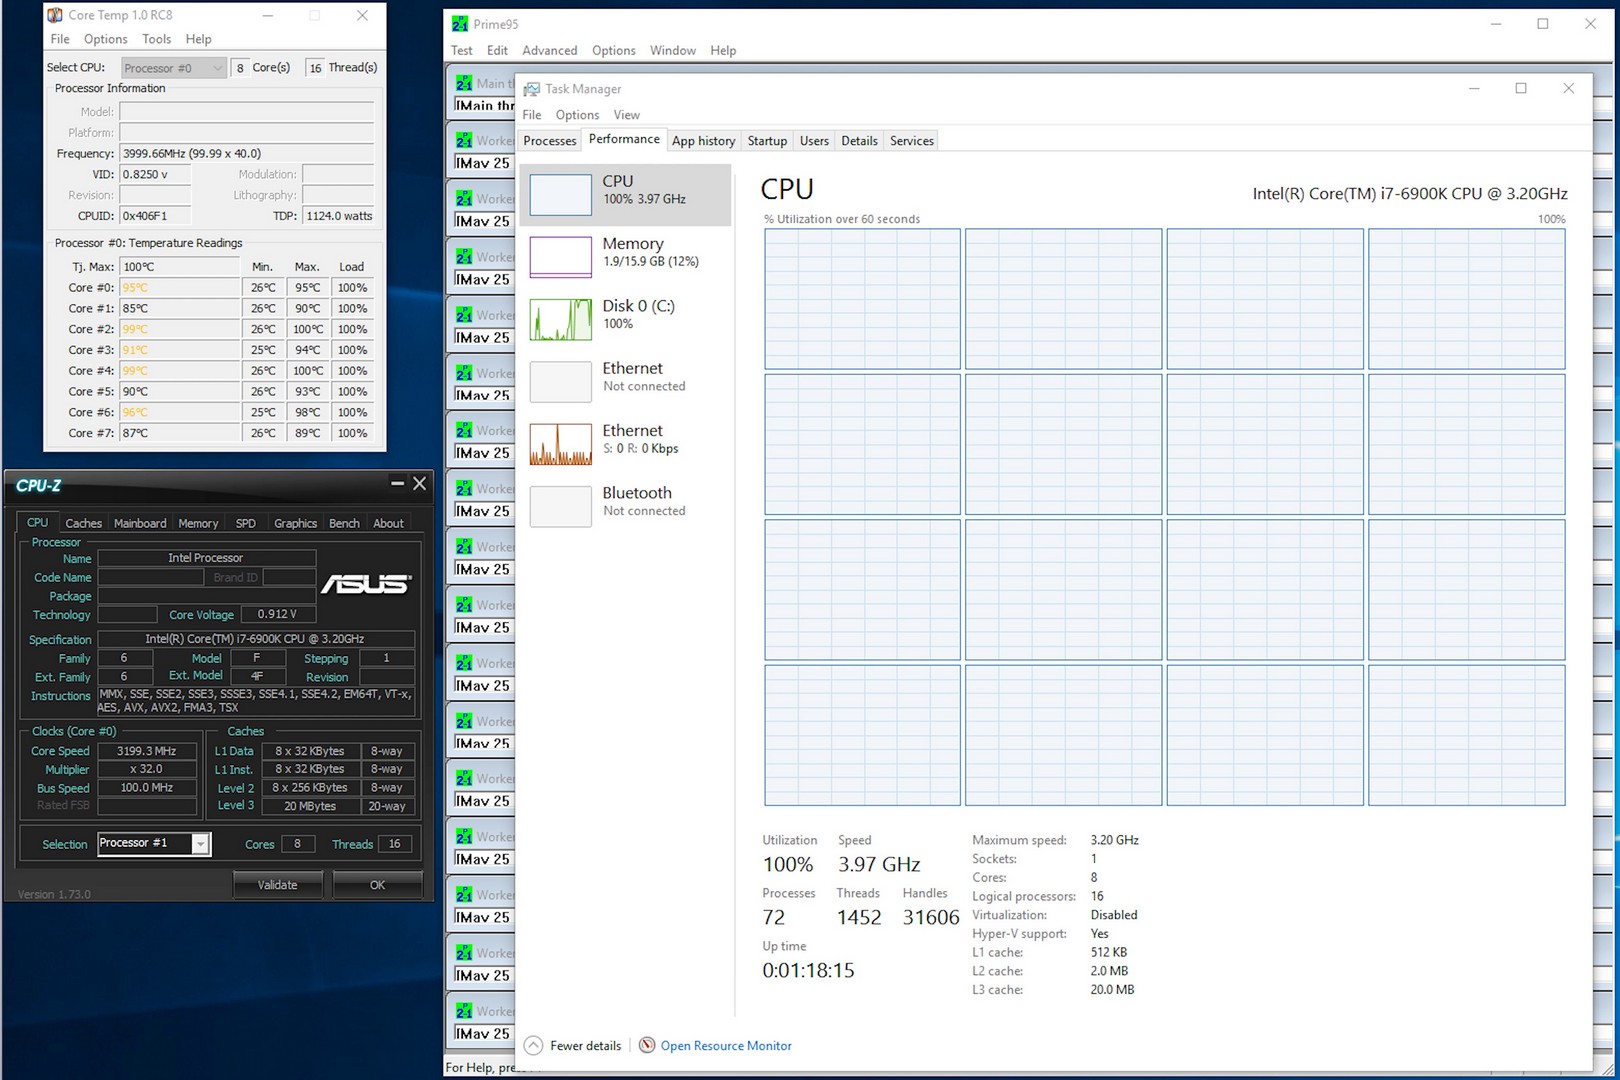
Task: Open Task Manager Options menu
Action: 578,115
